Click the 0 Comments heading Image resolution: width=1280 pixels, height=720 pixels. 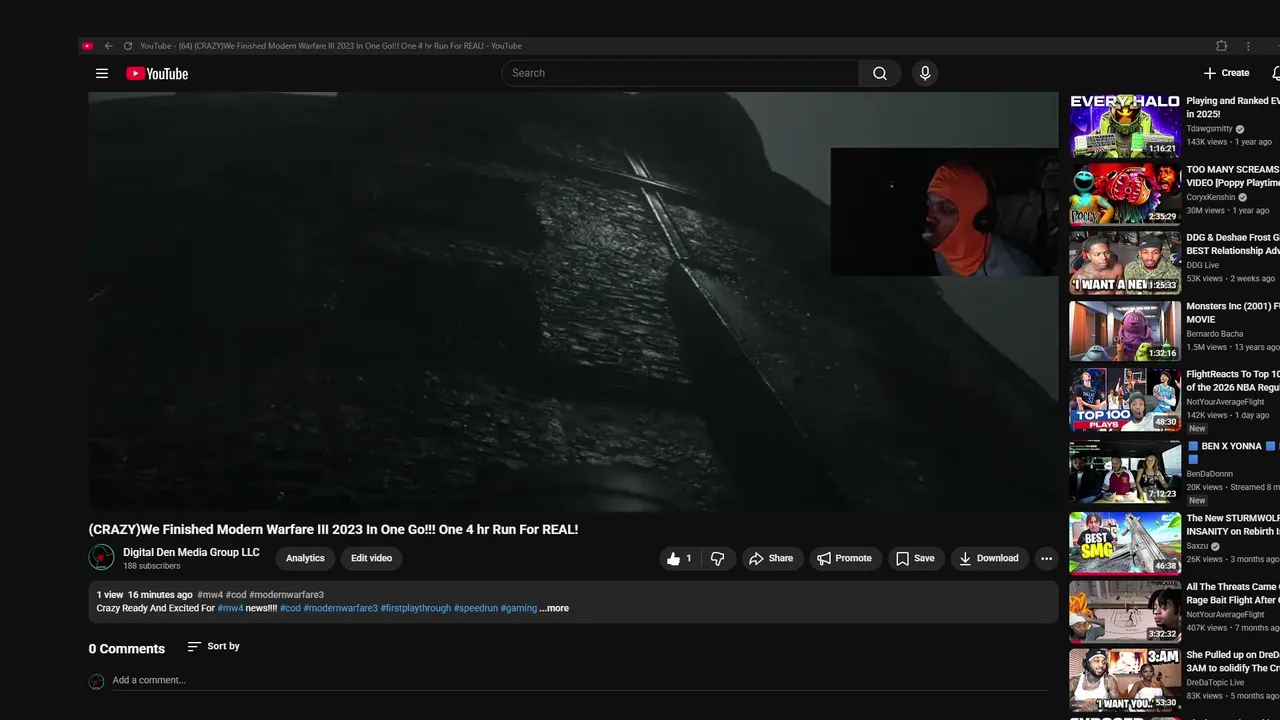pos(127,649)
